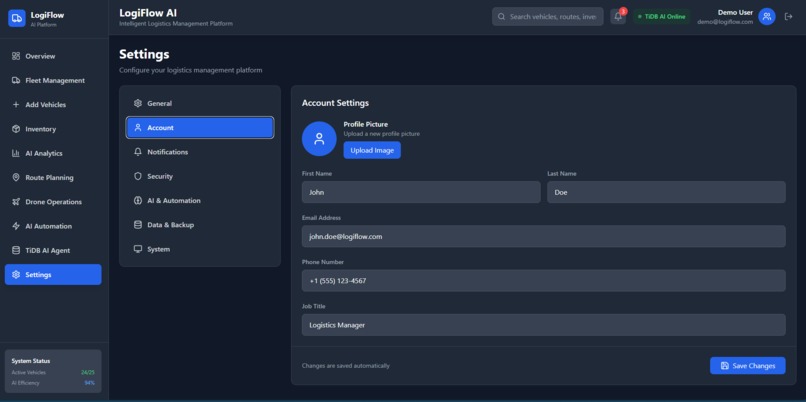Click the Notifications bell icon in settings list
Image resolution: width=806 pixels, height=402 pixels.
tap(138, 152)
